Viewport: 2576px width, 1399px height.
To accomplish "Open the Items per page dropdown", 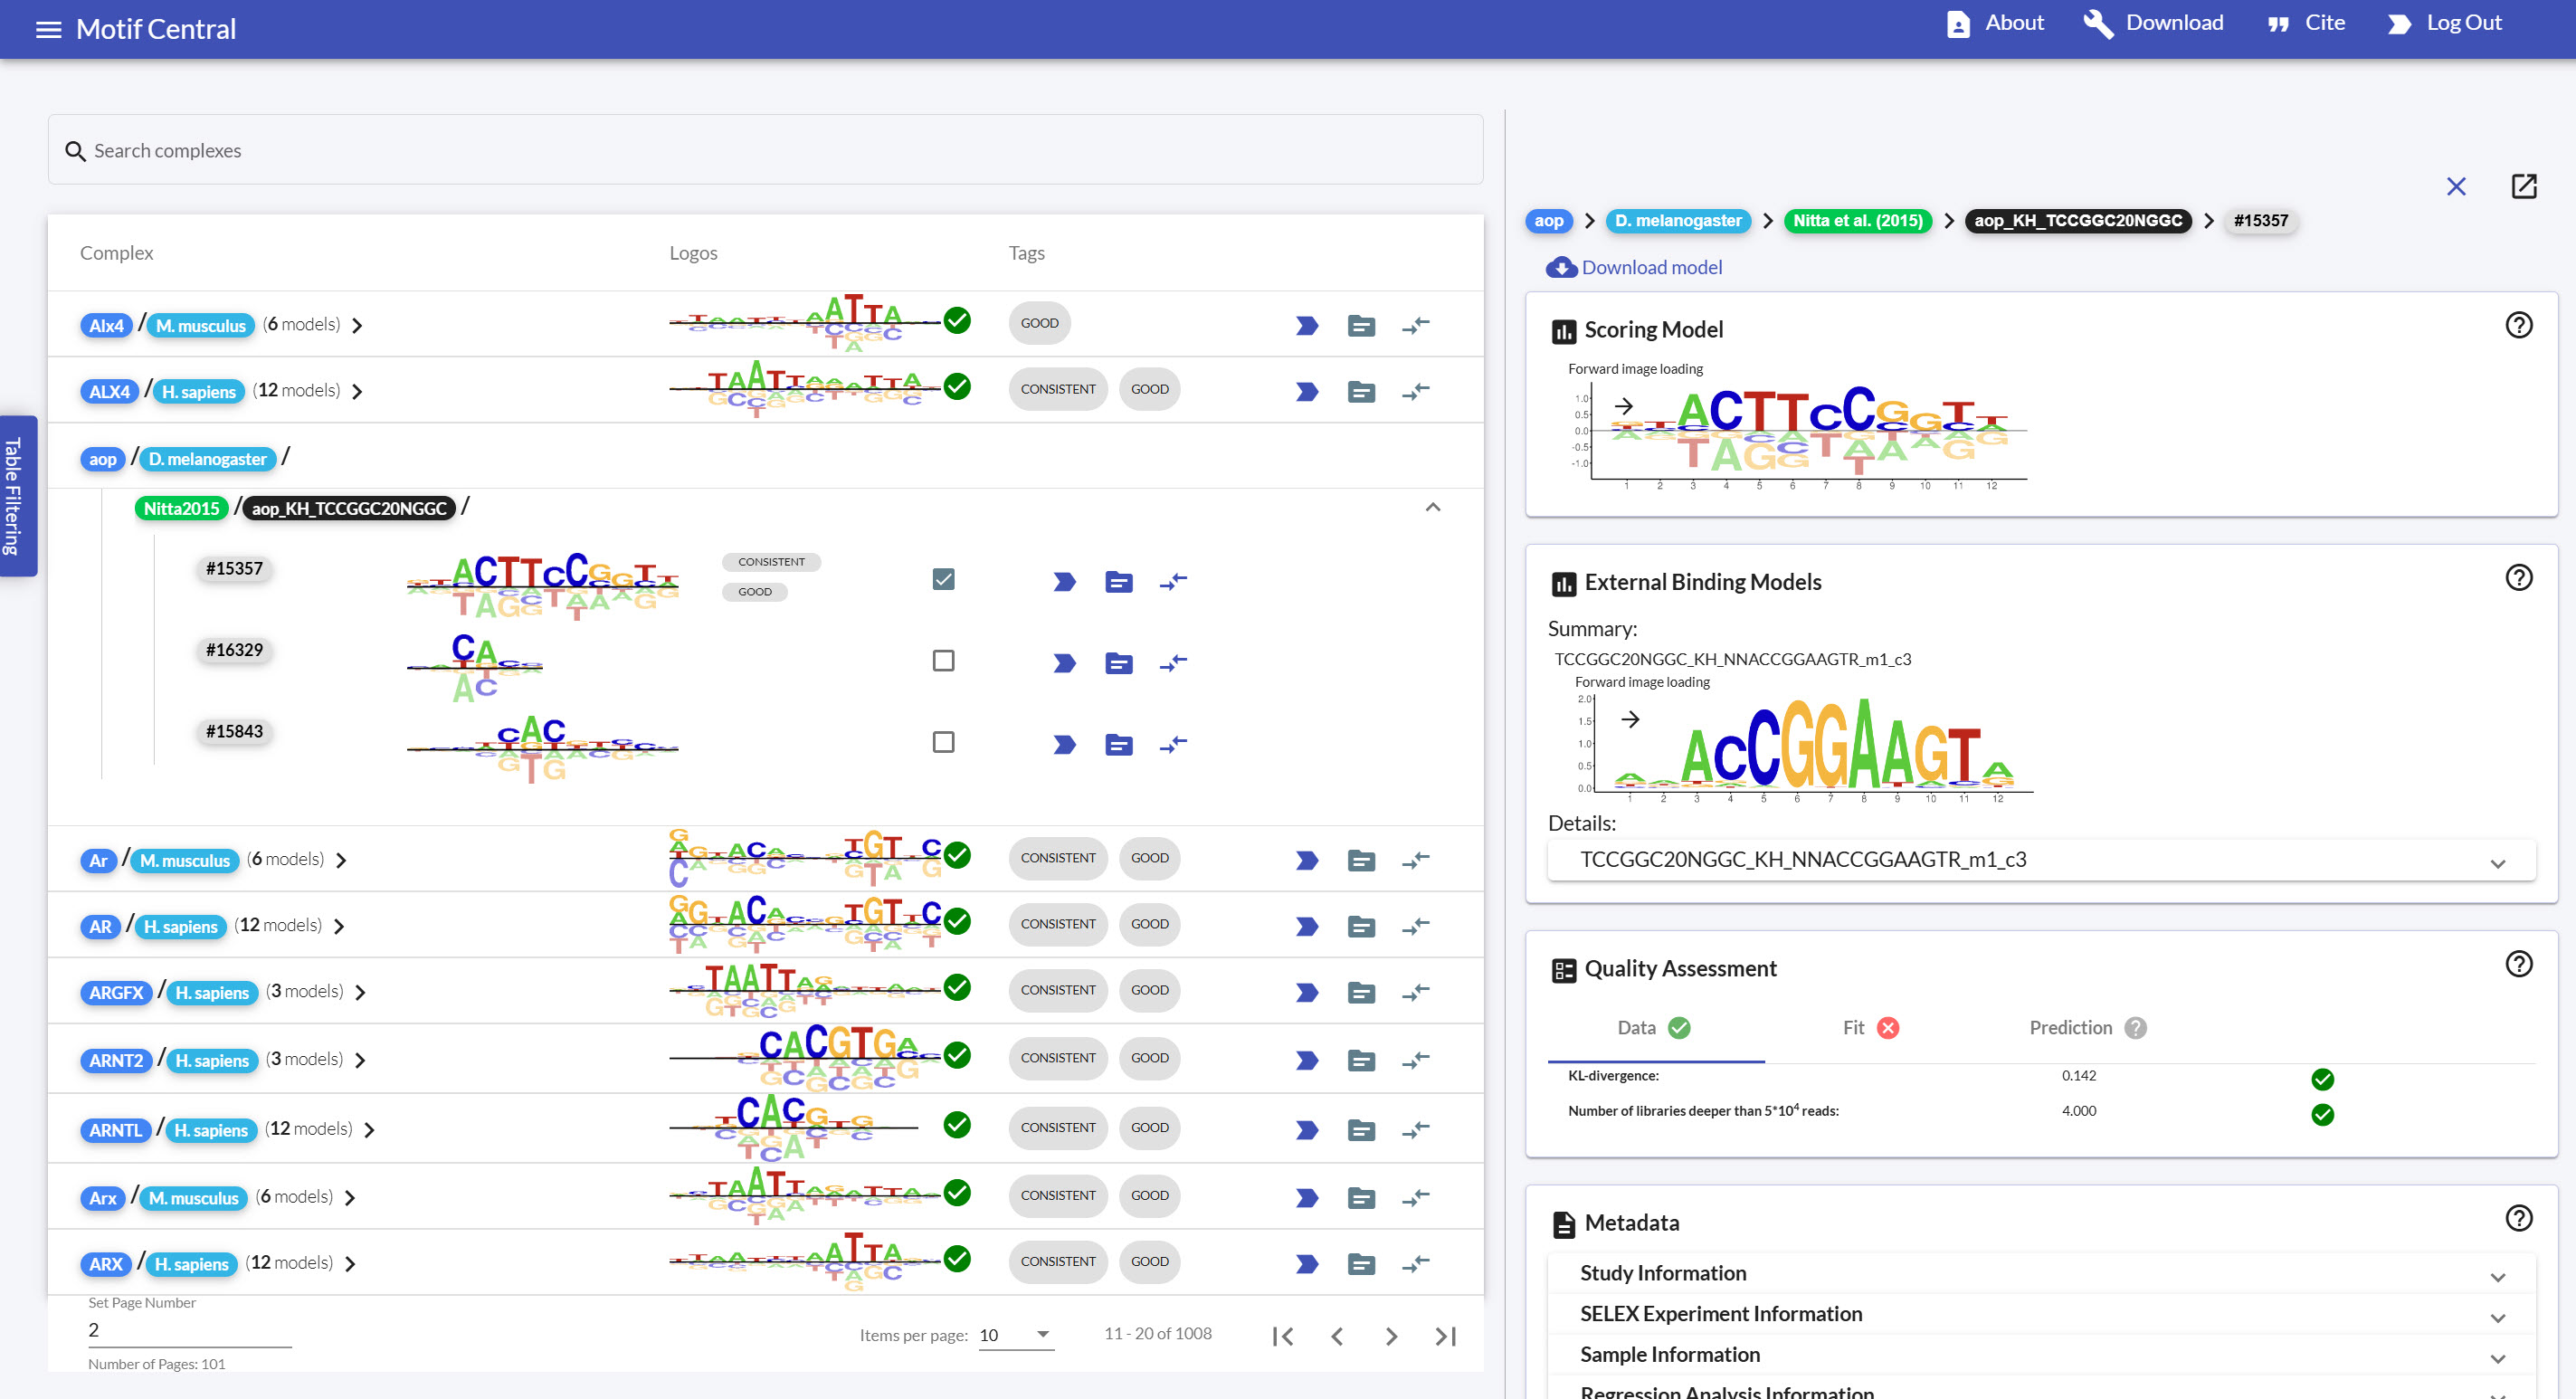I will coord(1015,1335).
